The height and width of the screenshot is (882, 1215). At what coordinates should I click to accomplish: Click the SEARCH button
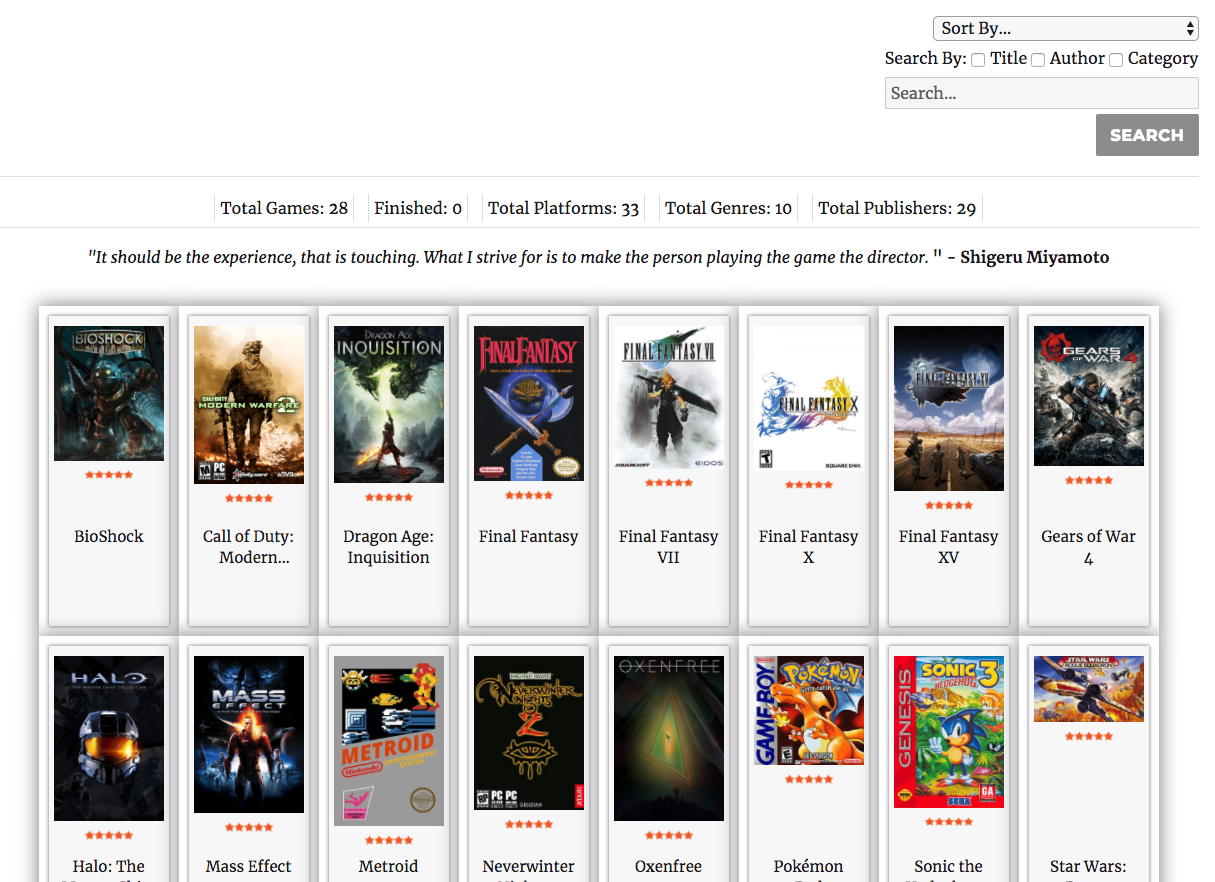(x=1147, y=135)
